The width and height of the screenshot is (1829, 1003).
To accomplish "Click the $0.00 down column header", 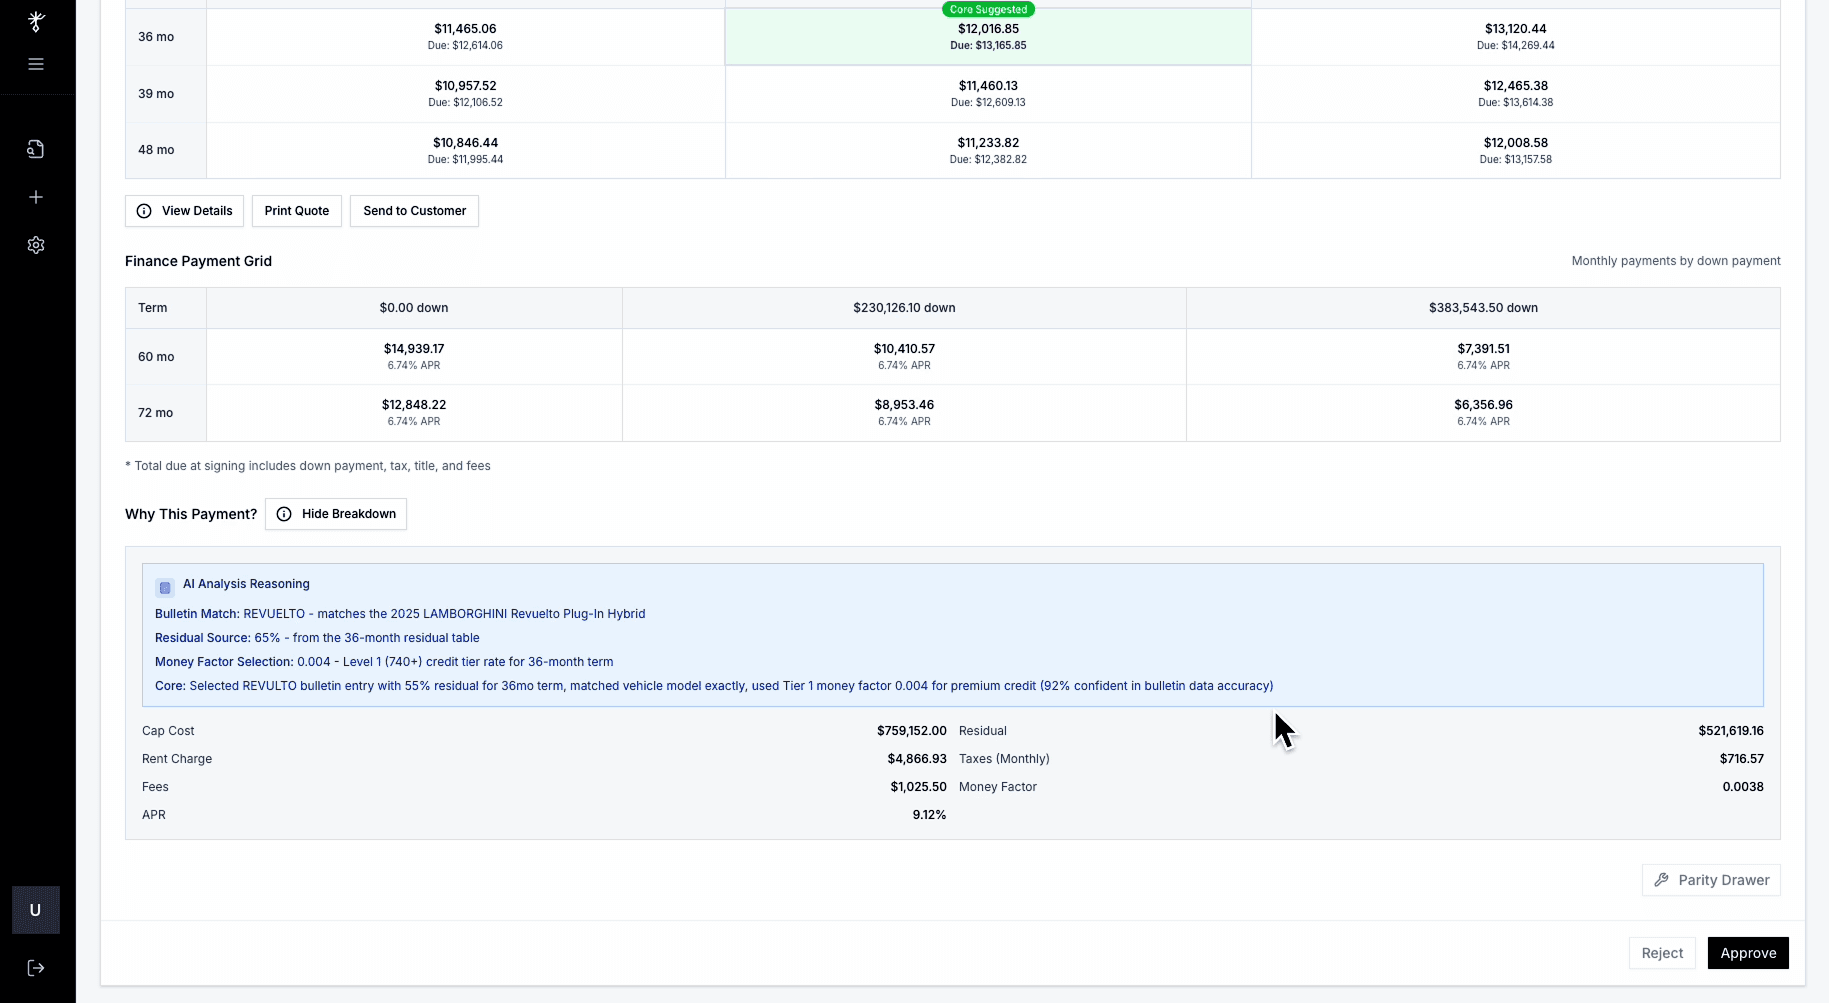I will [414, 308].
